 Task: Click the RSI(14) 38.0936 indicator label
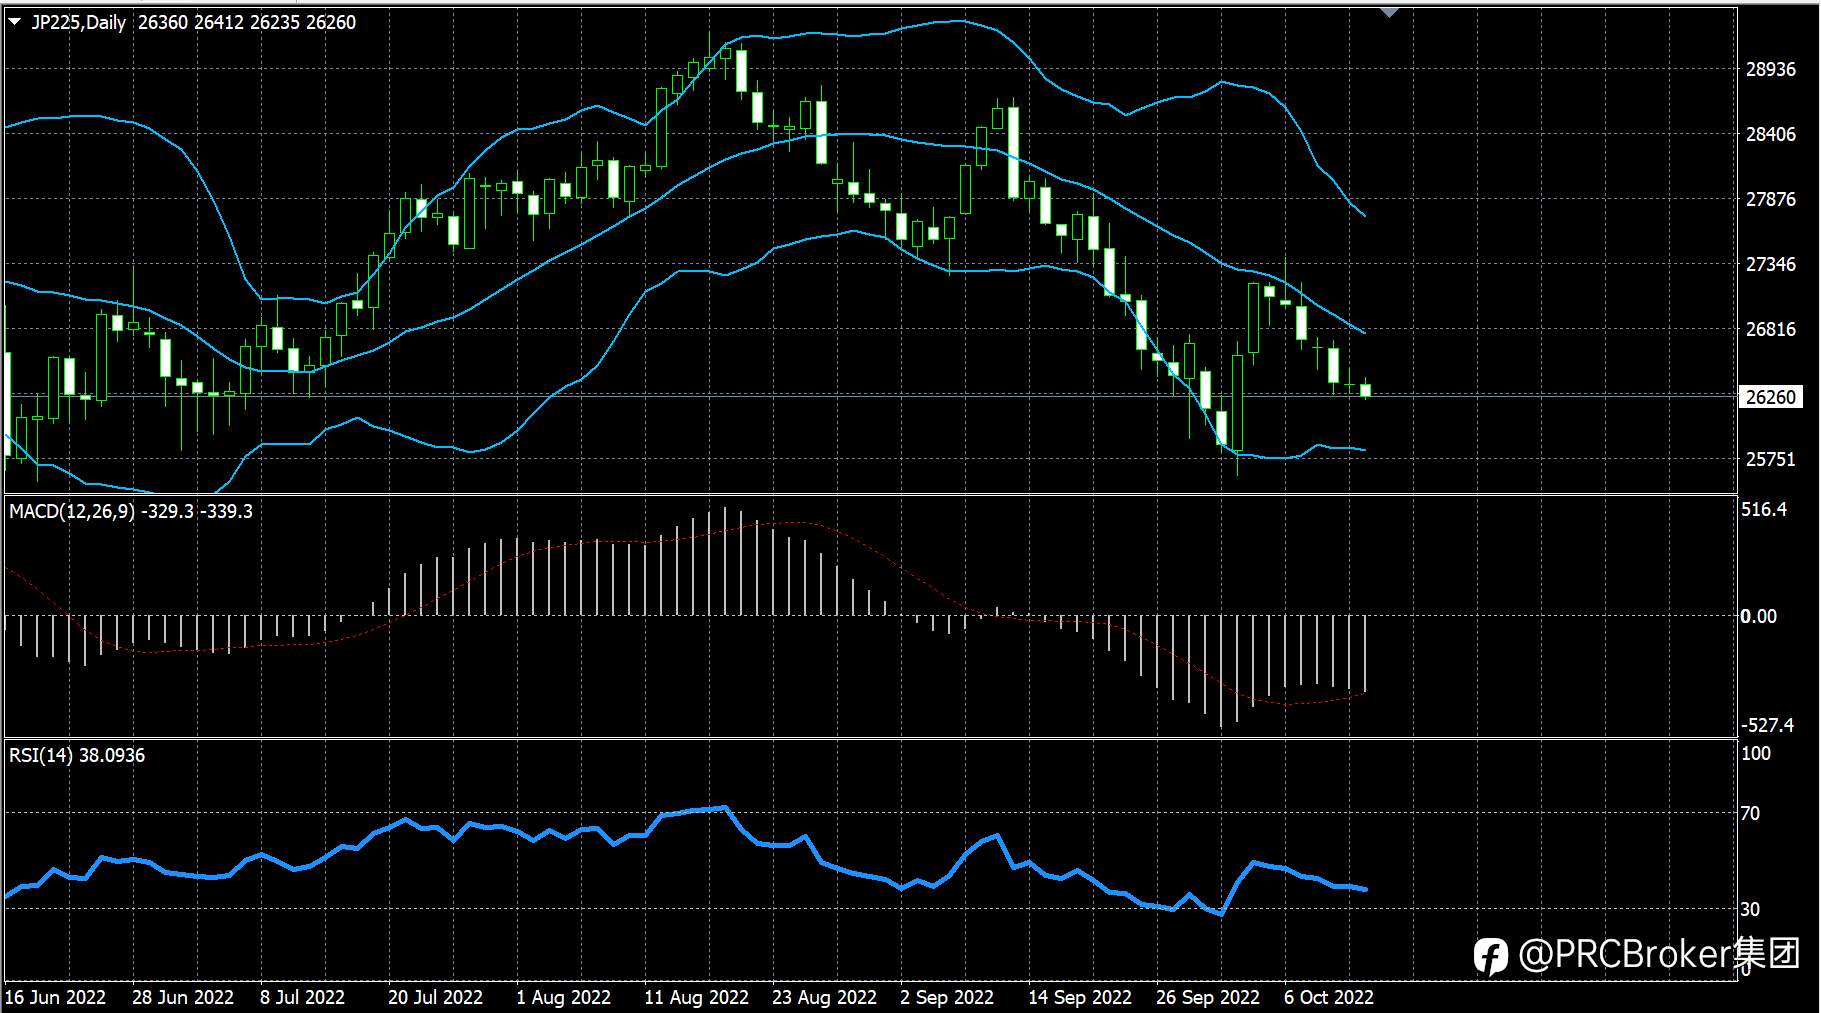77,755
